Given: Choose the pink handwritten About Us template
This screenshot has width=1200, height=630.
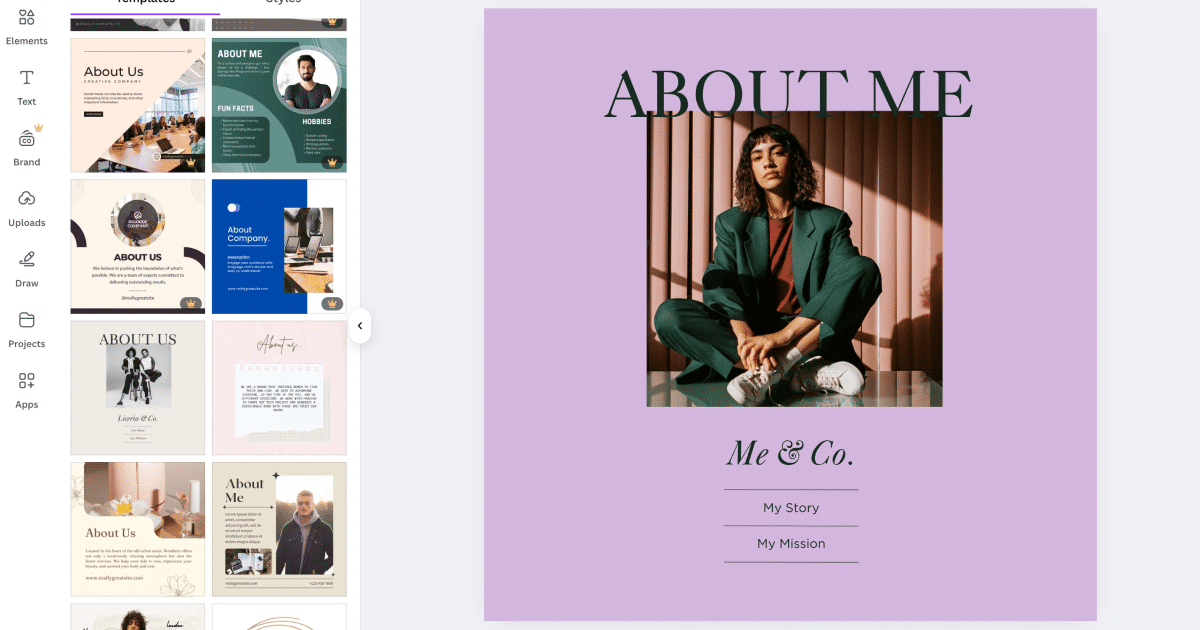Looking at the screenshot, I should click(279, 388).
